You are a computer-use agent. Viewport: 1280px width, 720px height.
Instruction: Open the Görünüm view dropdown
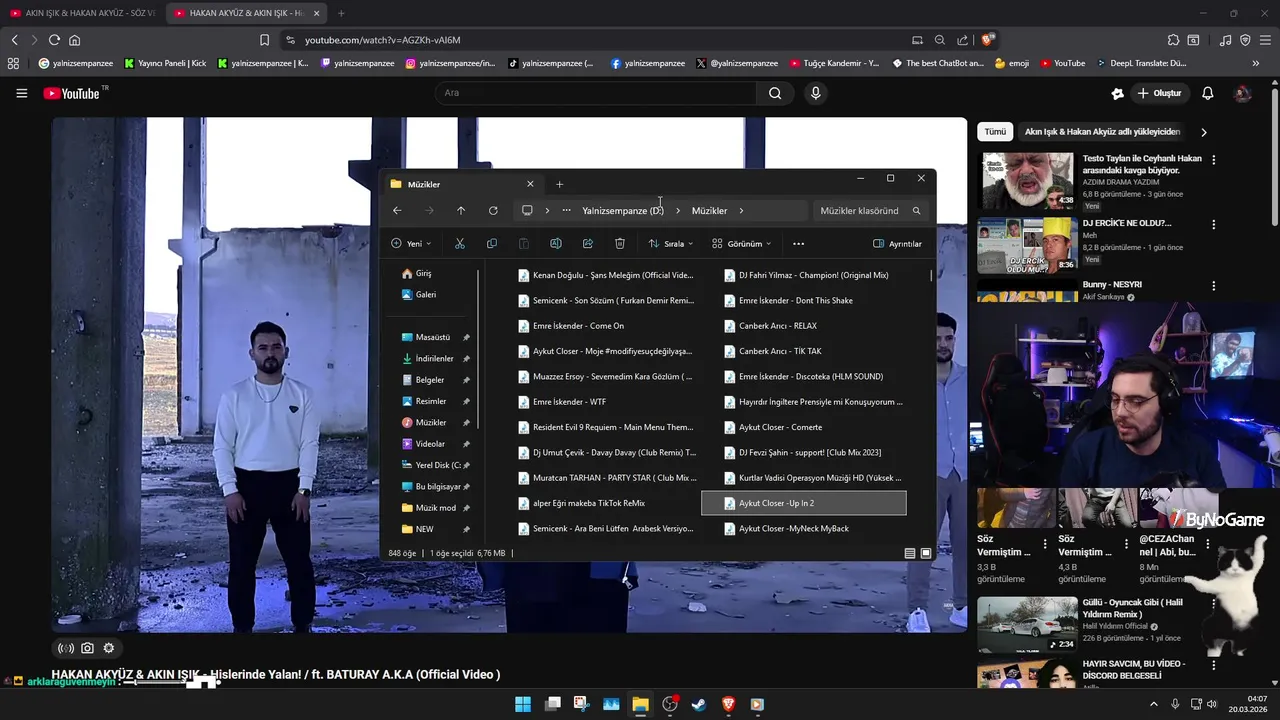pyautogui.click(x=741, y=243)
